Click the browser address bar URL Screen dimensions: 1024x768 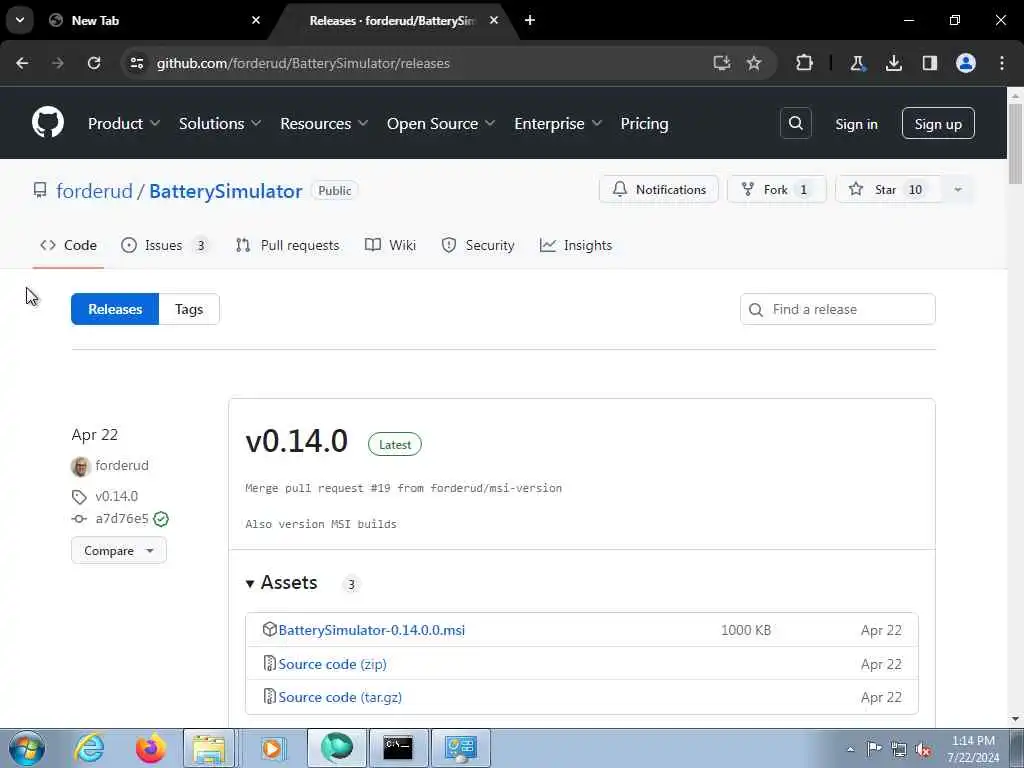303,63
